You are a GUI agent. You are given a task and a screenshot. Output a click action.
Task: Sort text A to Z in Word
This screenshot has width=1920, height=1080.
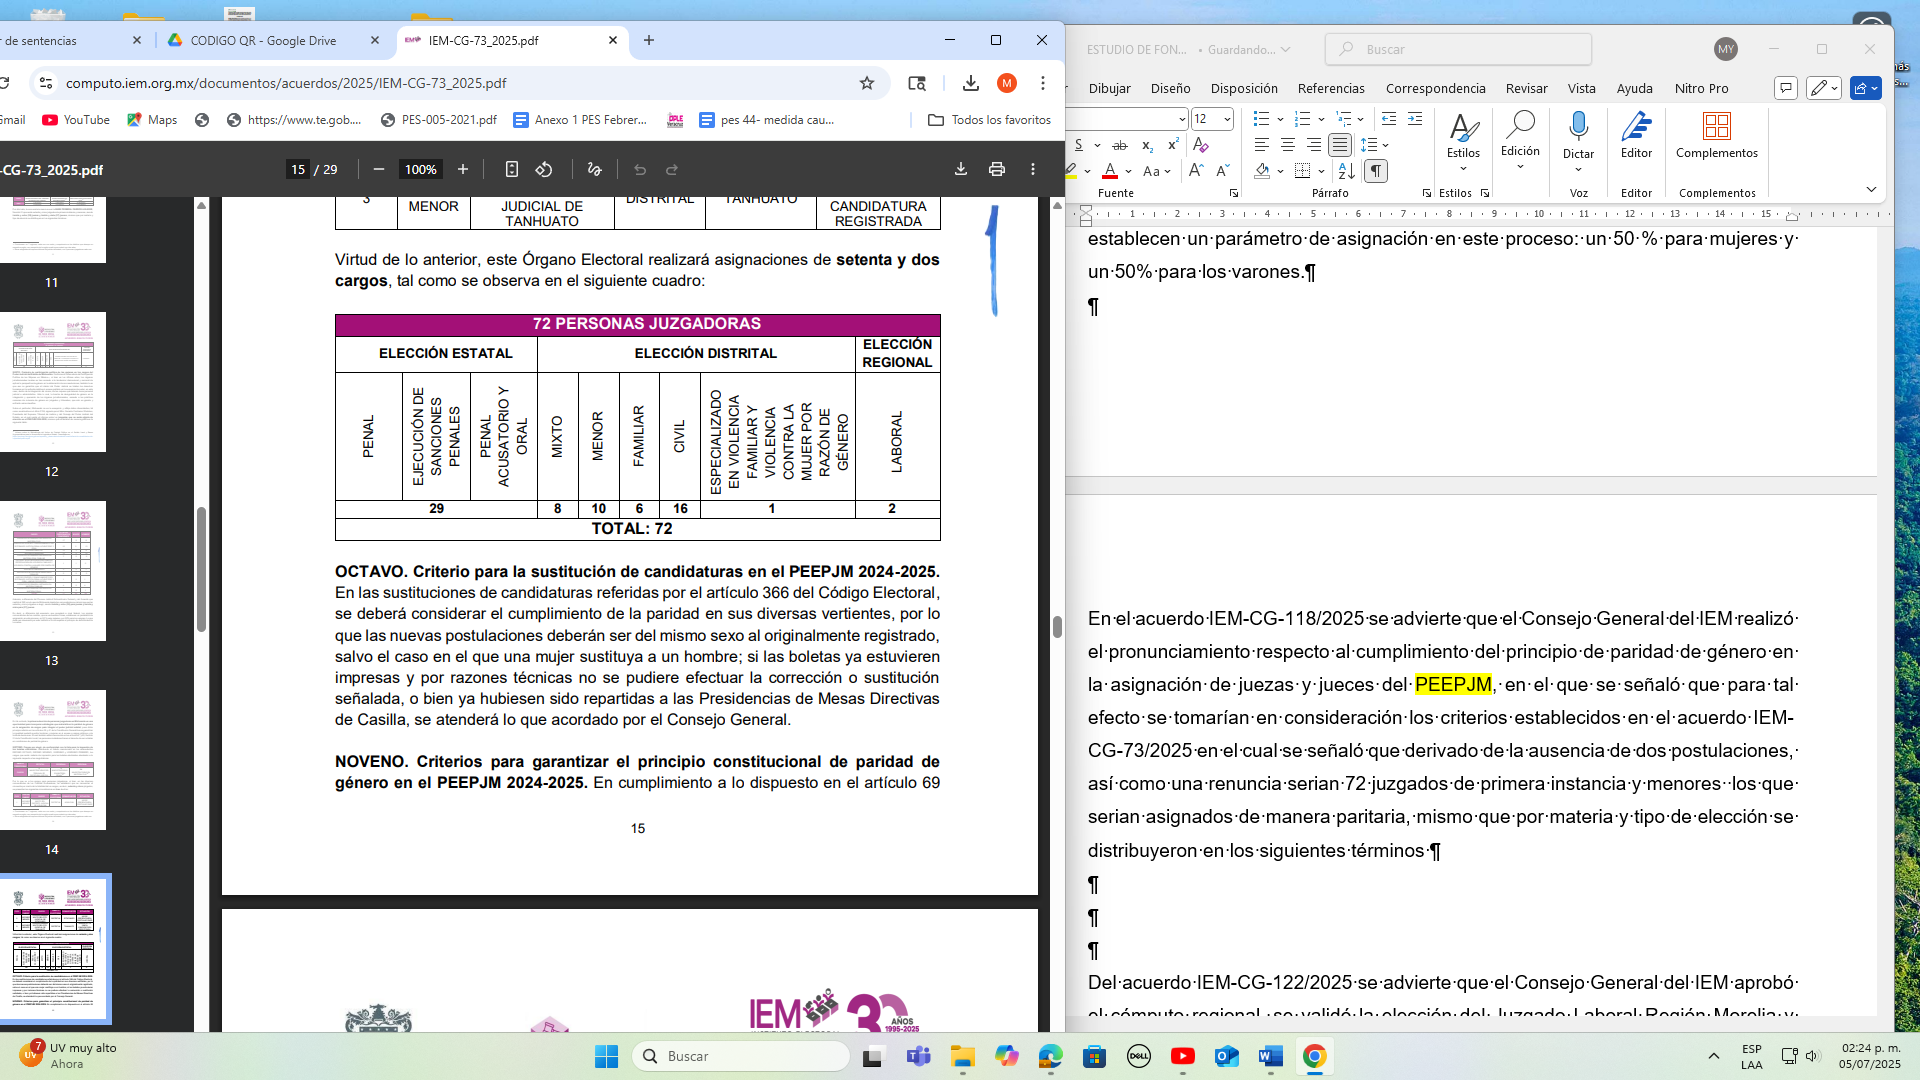click(x=1346, y=171)
